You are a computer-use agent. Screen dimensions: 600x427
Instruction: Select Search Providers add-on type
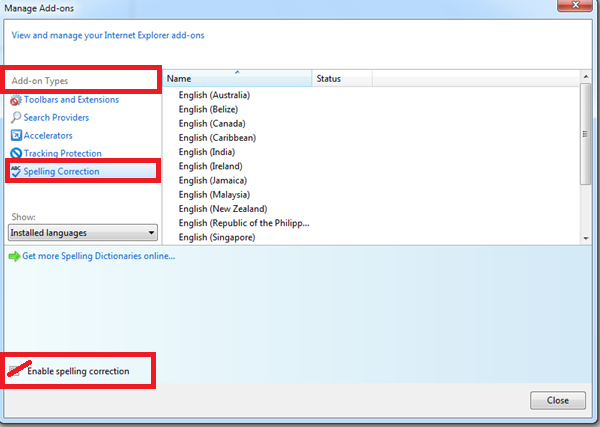tap(56, 118)
